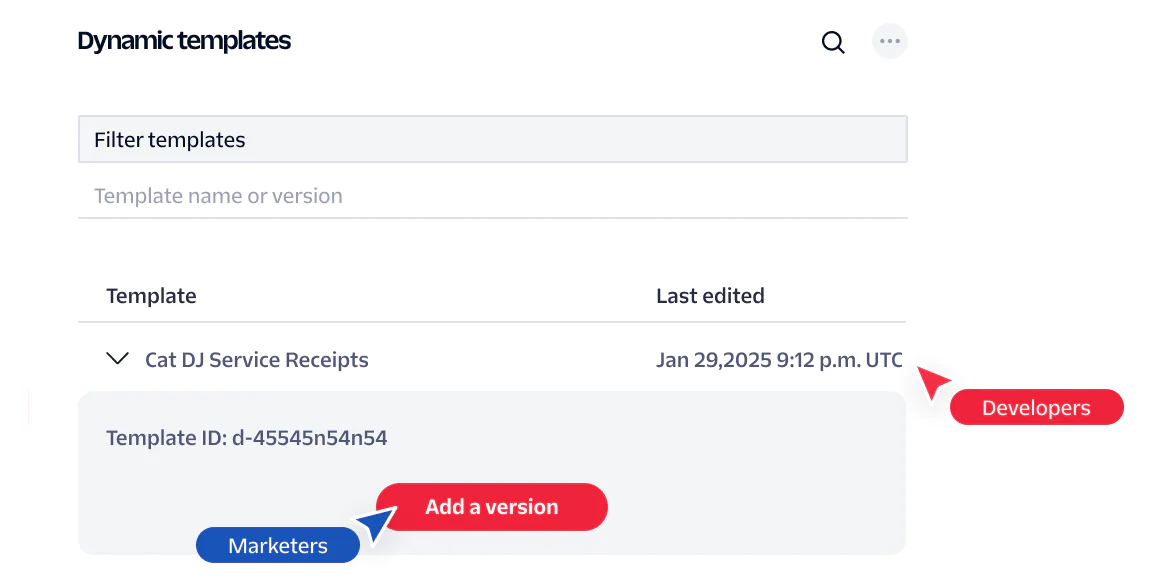Viewport: 1152px width, 581px height.
Task: Click the blue Marketers cursor arrow
Action: (377, 524)
